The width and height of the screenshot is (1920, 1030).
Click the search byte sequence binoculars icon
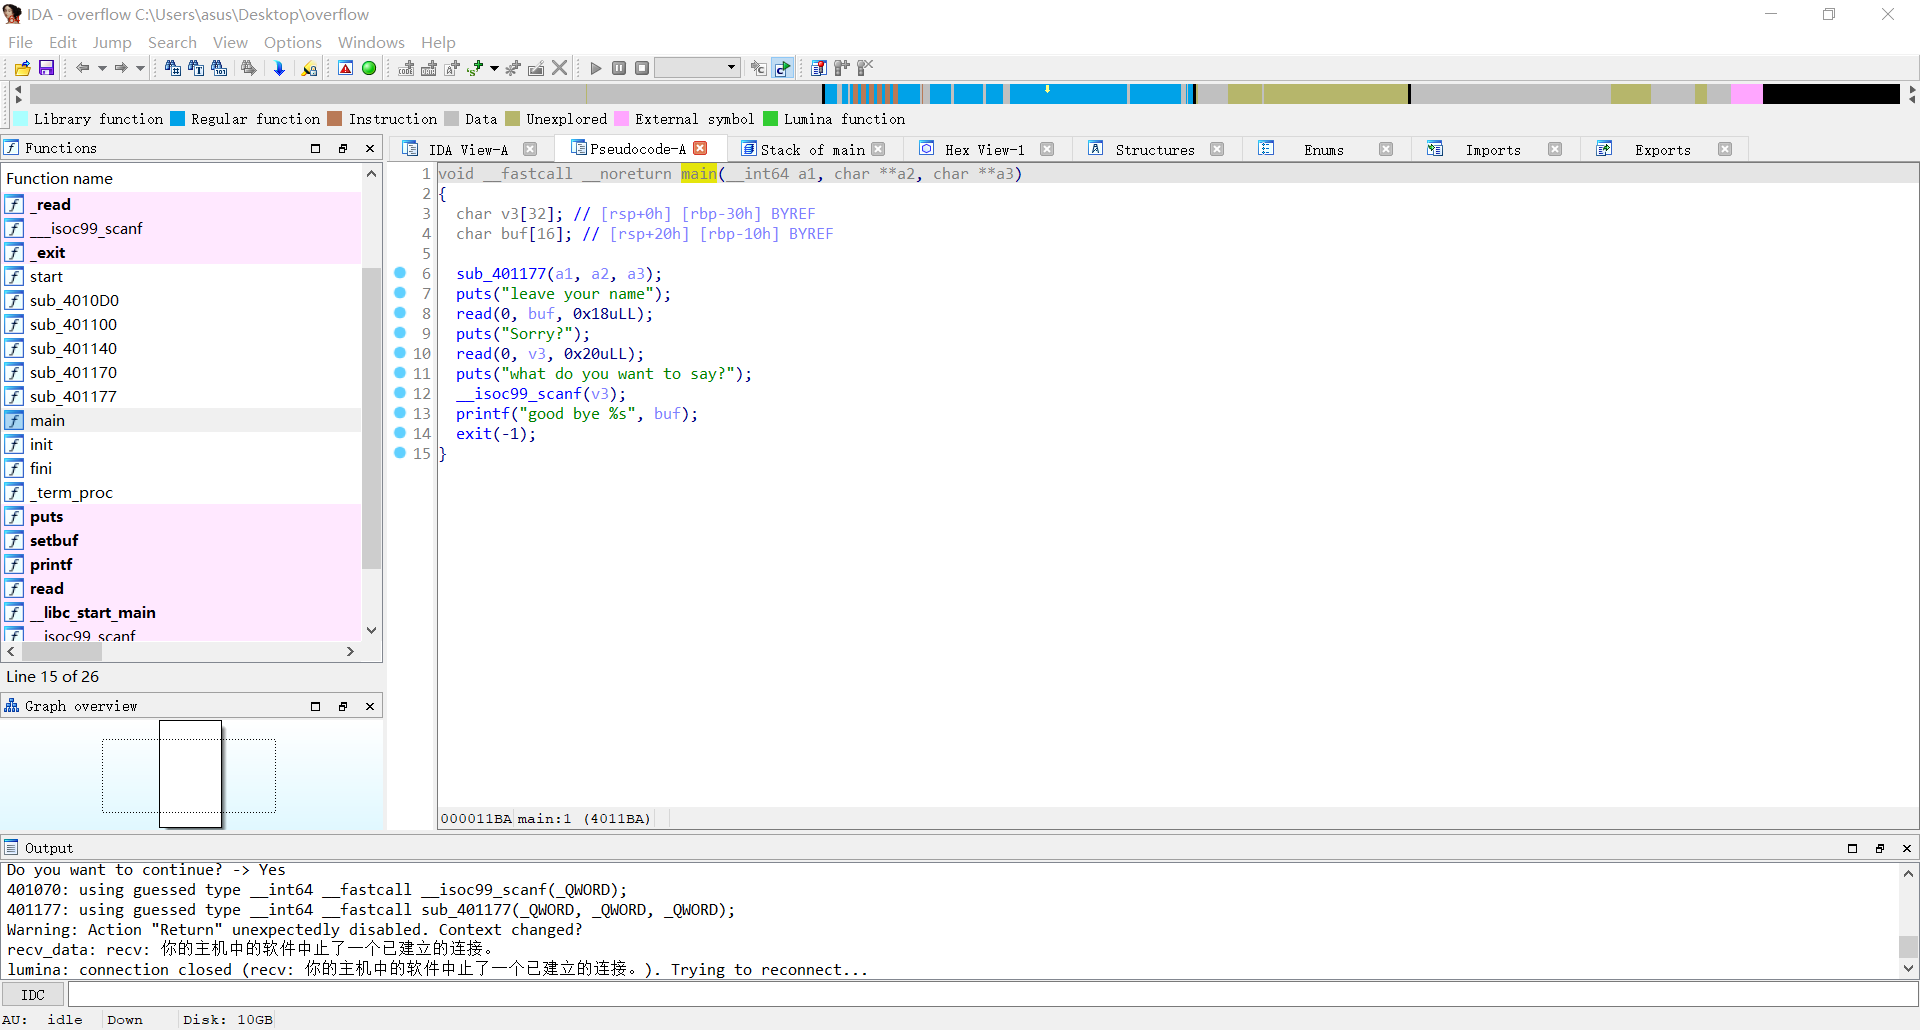[219, 68]
